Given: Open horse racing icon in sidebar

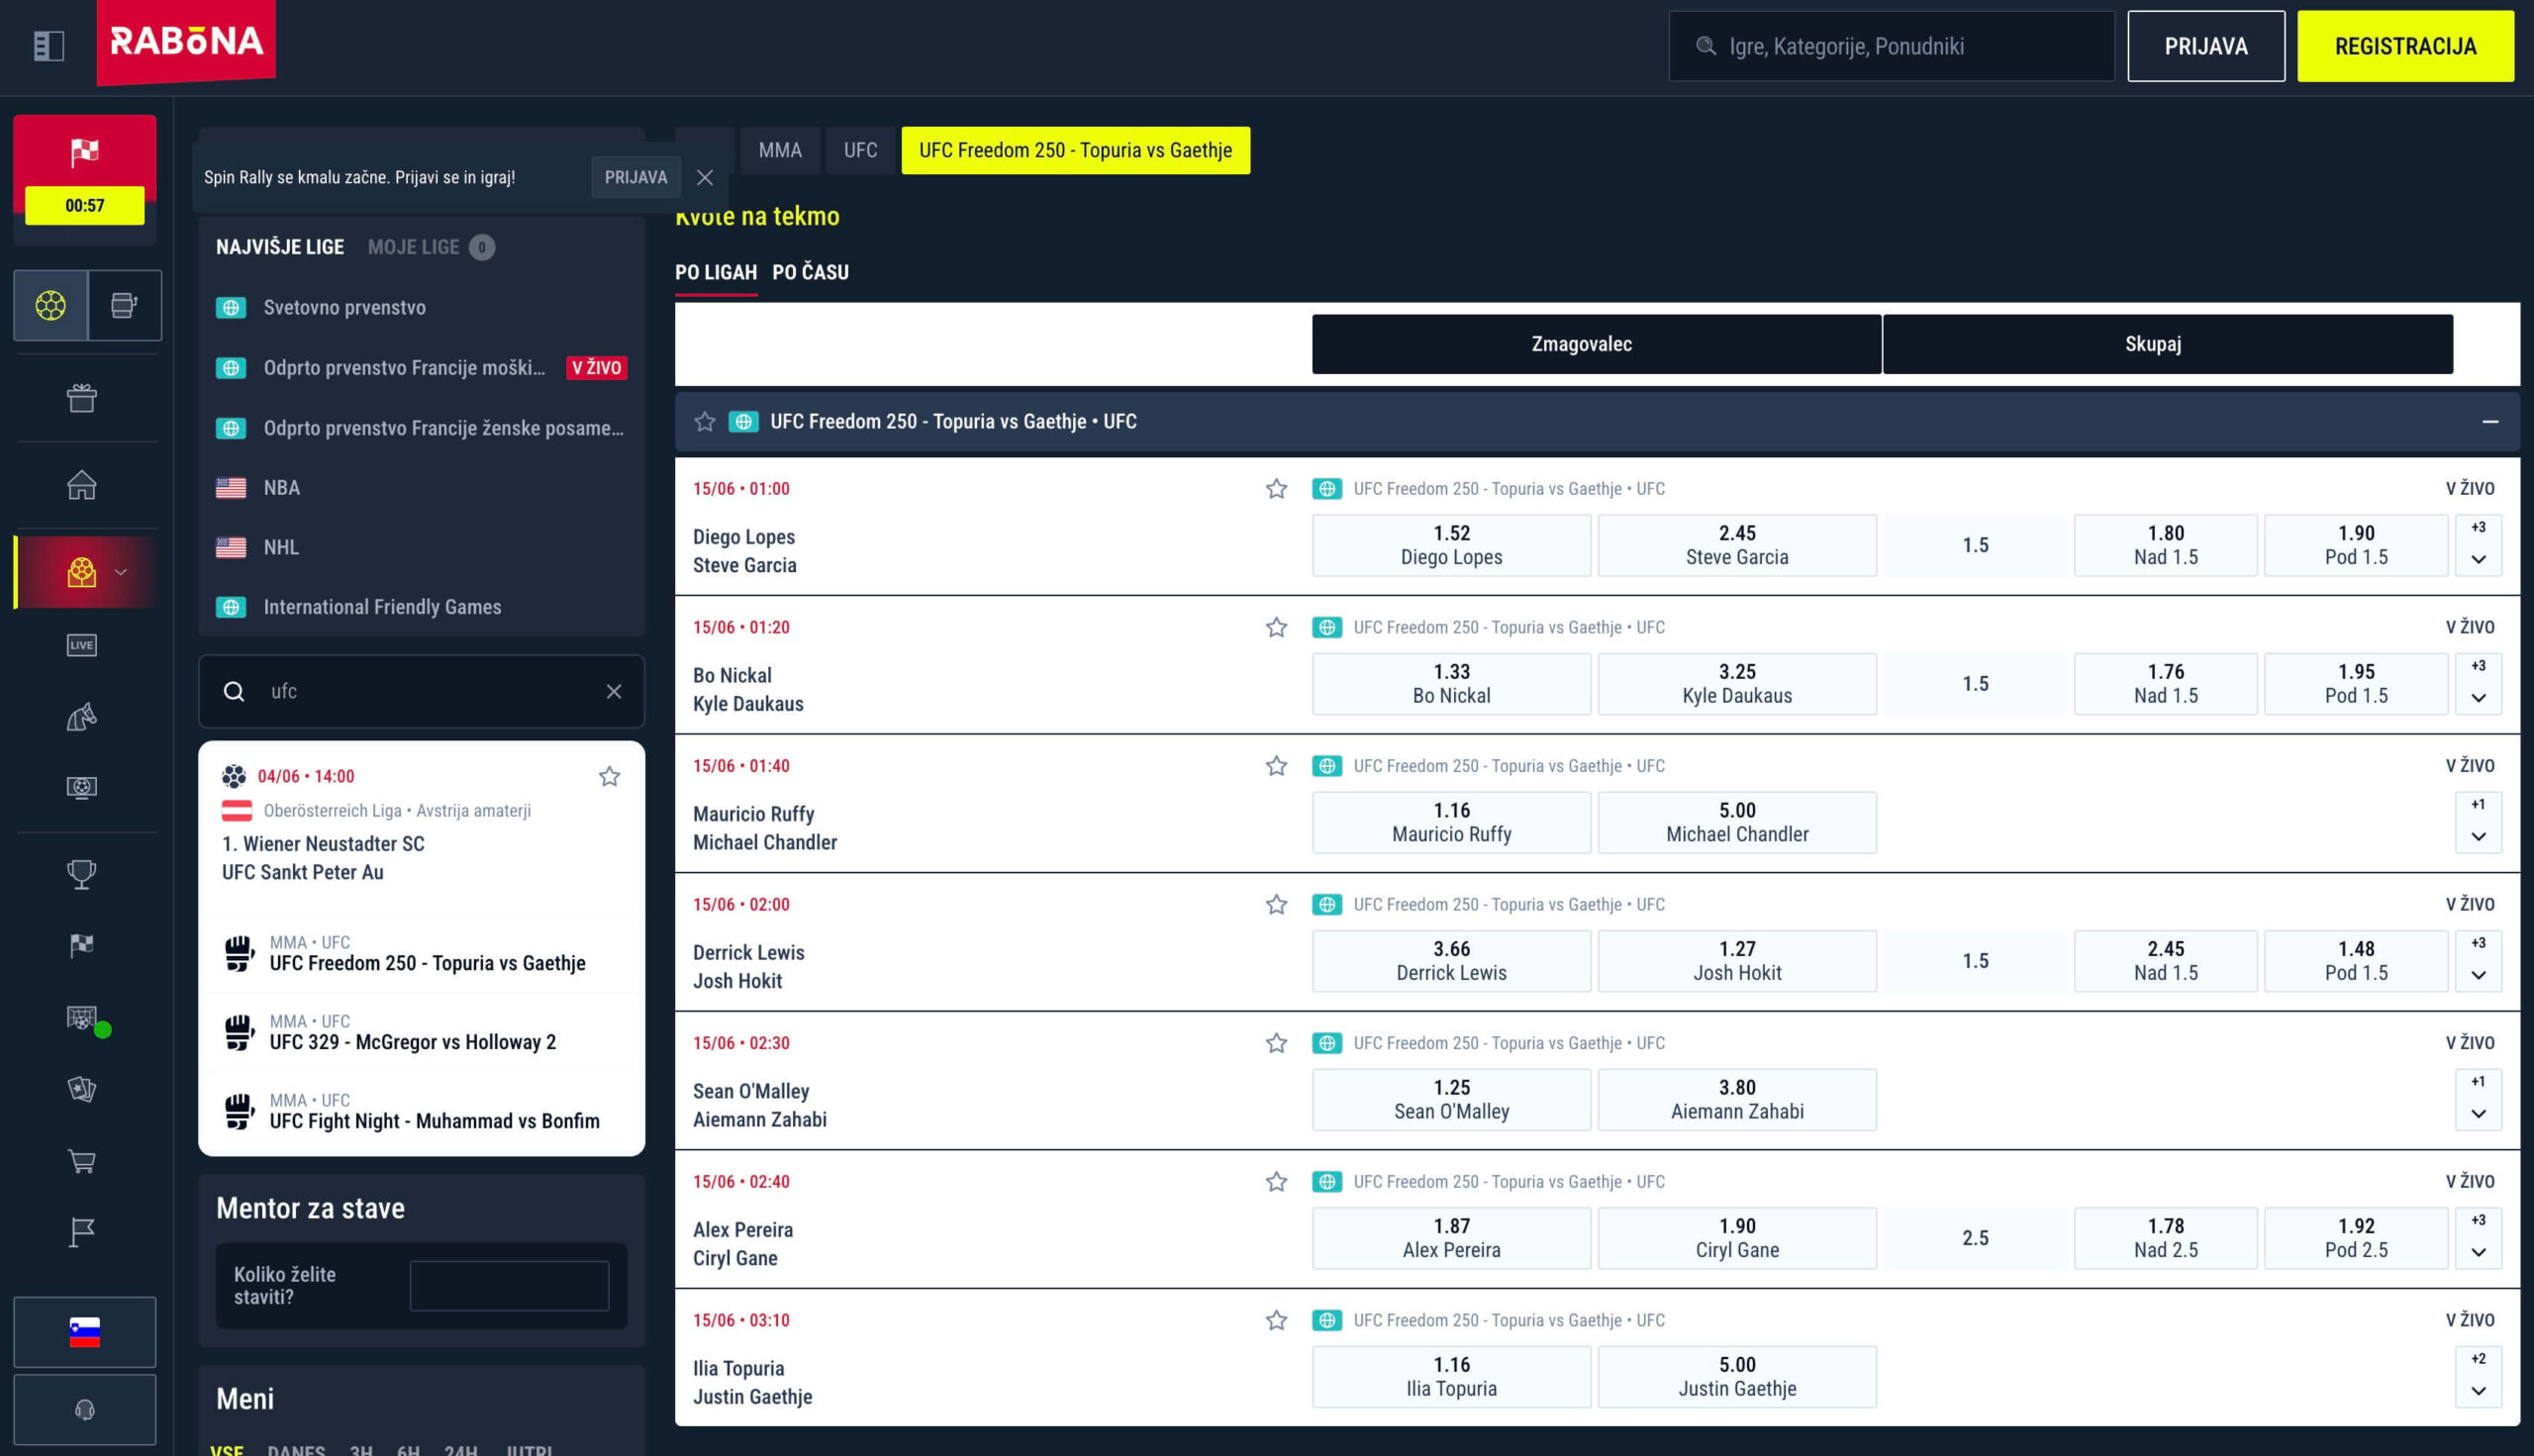Looking at the screenshot, I should [82, 717].
